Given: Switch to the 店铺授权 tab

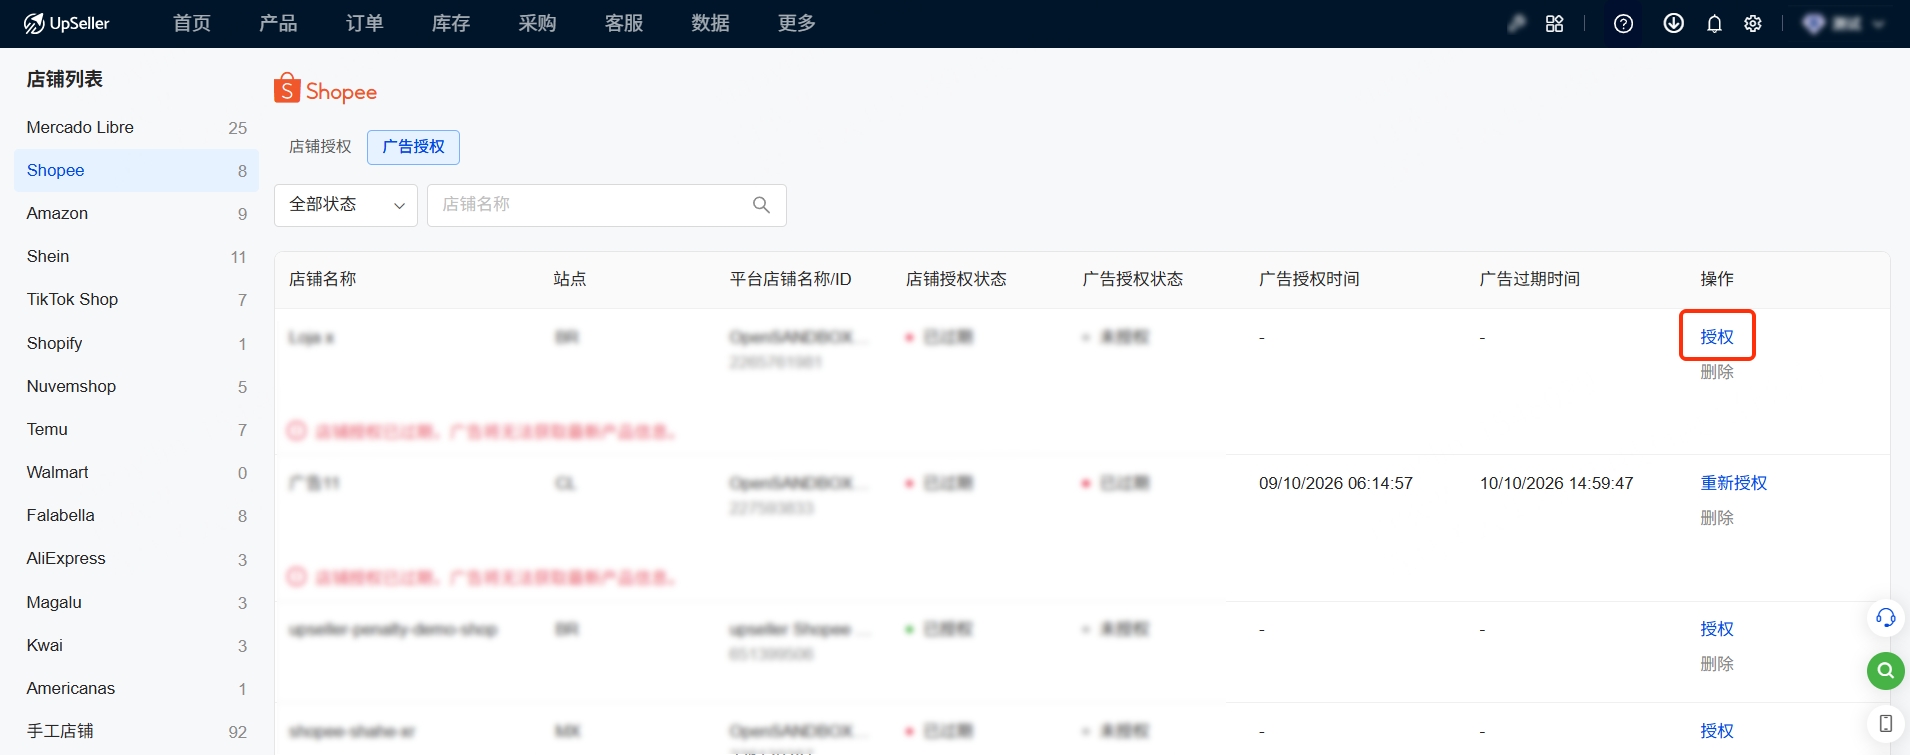Looking at the screenshot, I should tap(320, 147).
